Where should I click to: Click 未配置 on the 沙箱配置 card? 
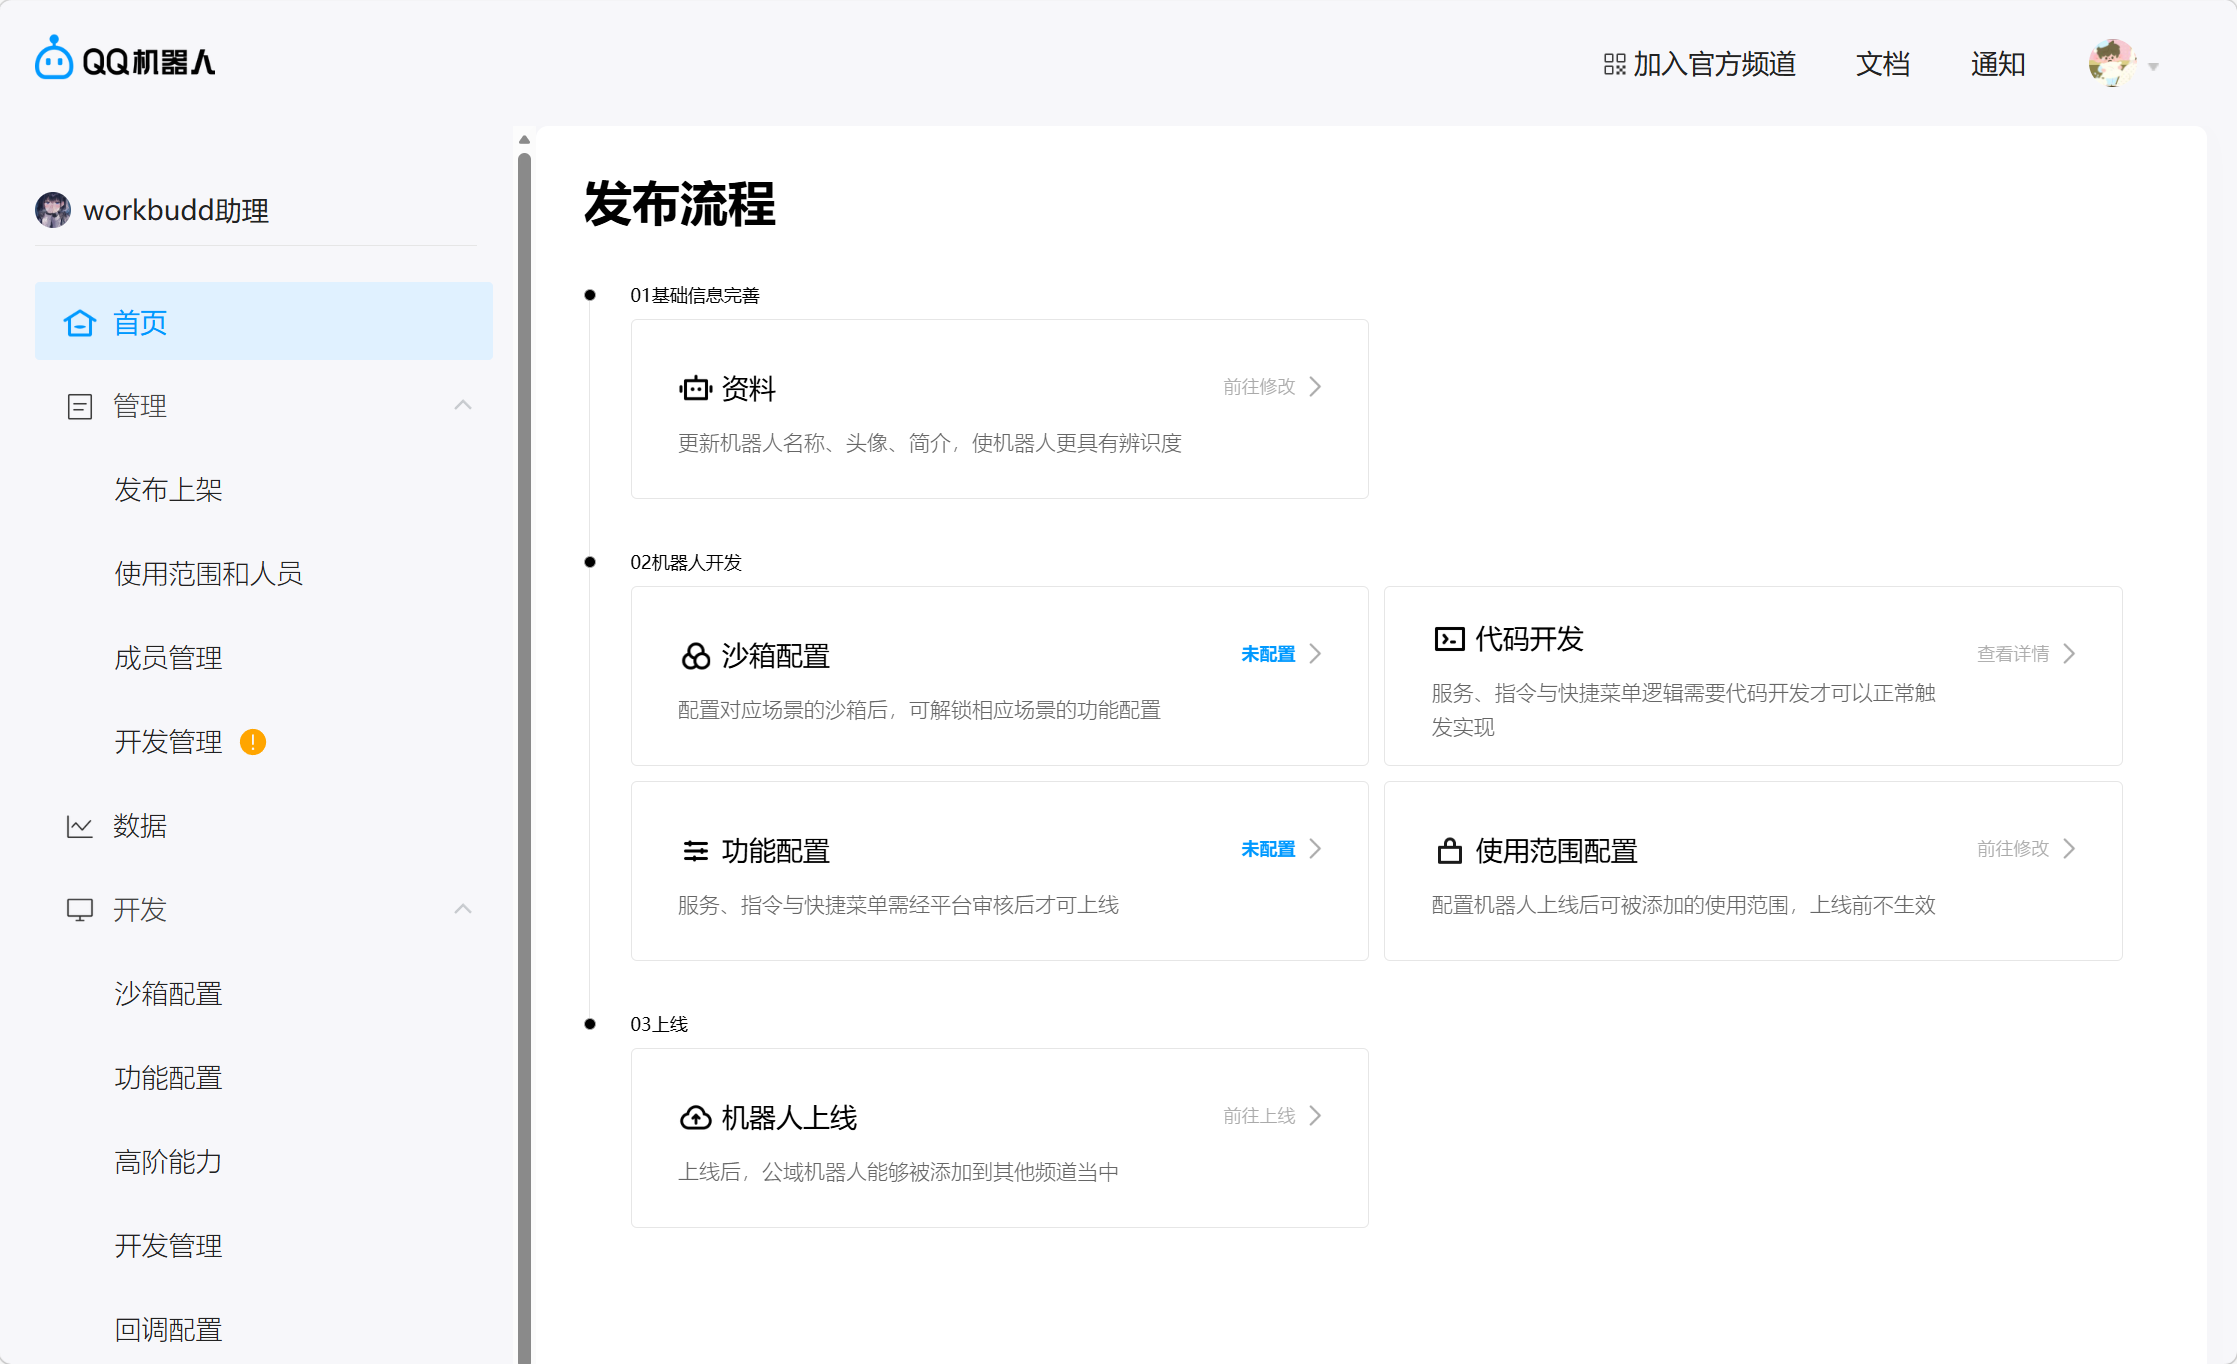pyautogui.click(x=1268, y=654)
